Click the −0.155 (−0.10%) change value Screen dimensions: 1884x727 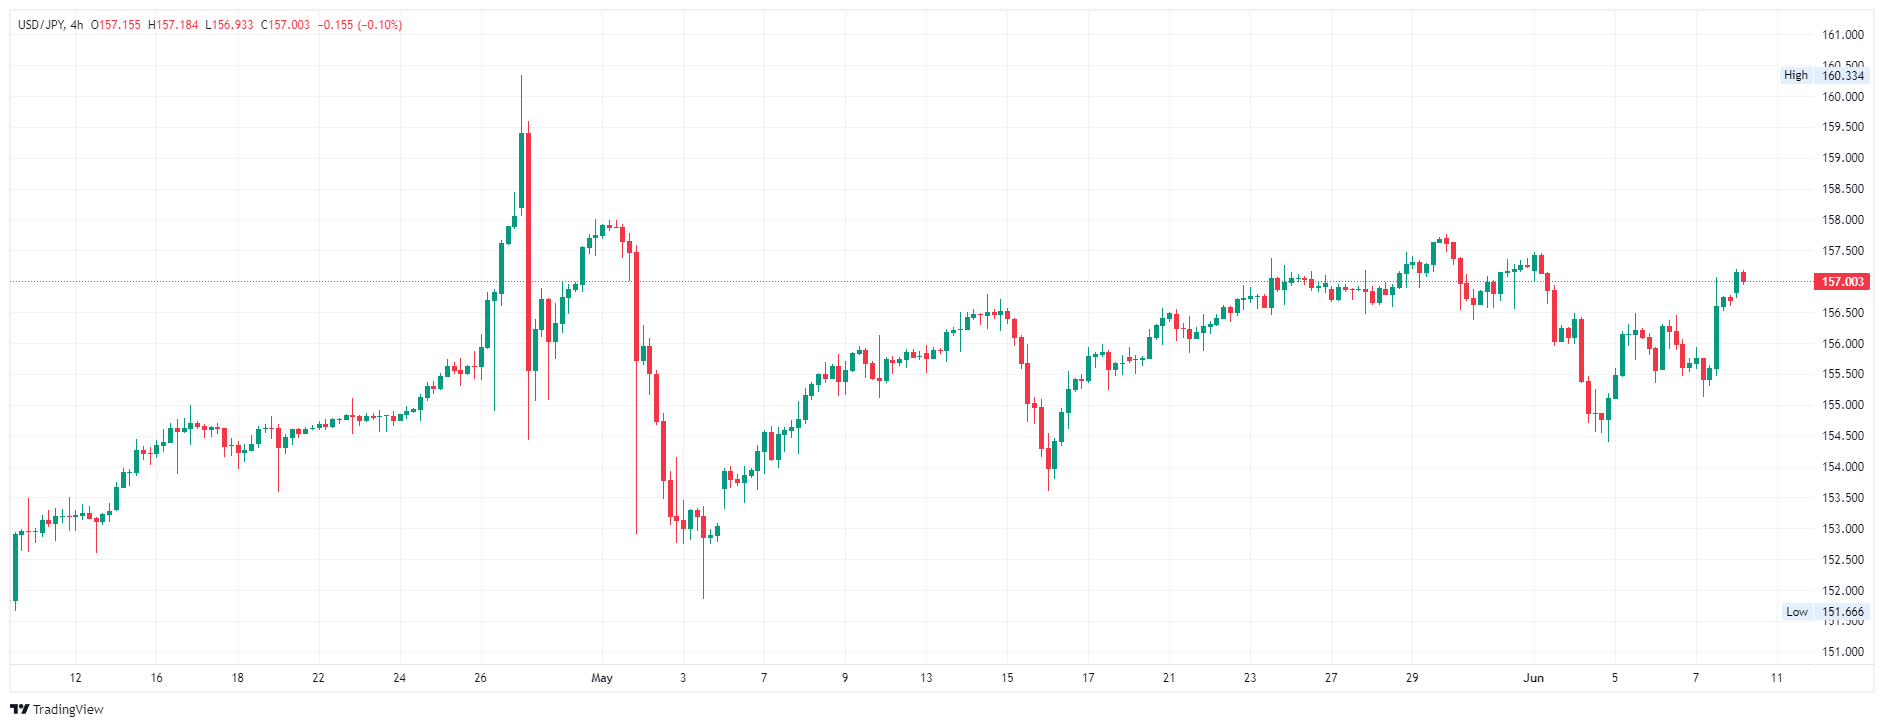[x=360, y=25]
